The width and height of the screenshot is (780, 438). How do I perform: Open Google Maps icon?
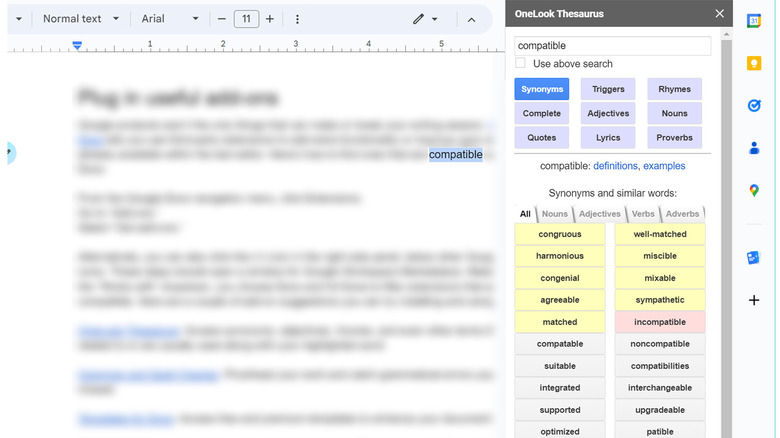tap(753, 191)
